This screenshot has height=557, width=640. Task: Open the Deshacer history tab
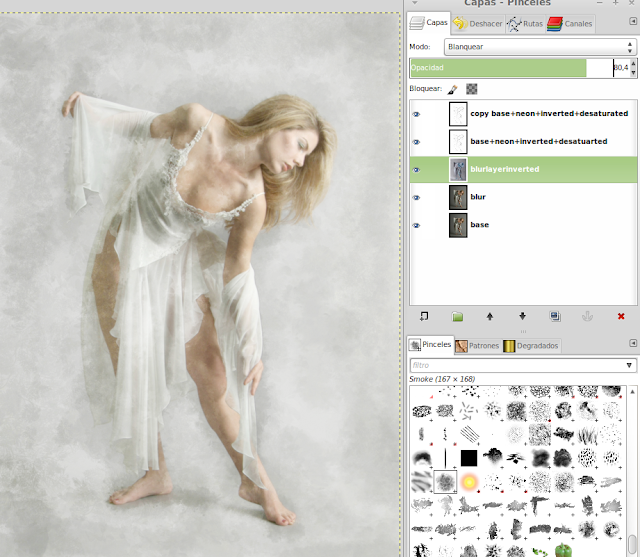point(480,23)
